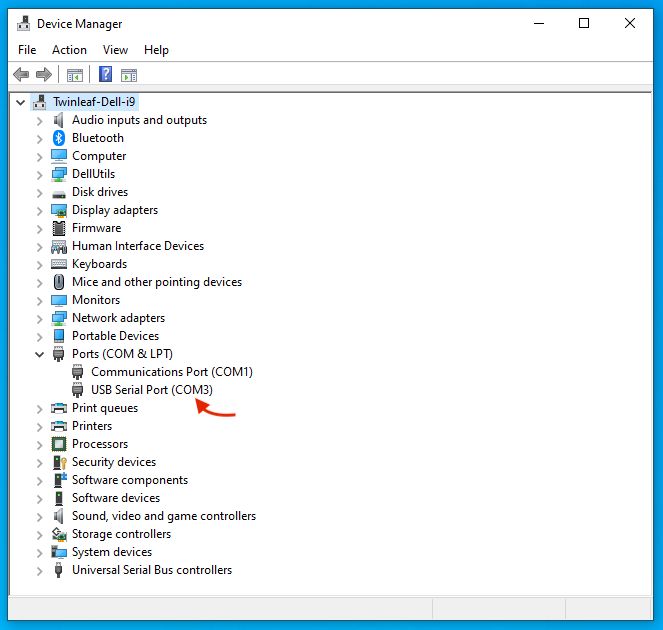The width and height of the screenshot is (663, 630).
Task: Click the Bluetooth category icon
Action: (59, 138)
